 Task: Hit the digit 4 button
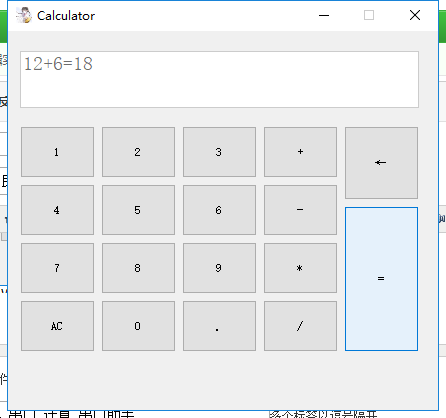point(57,210)
